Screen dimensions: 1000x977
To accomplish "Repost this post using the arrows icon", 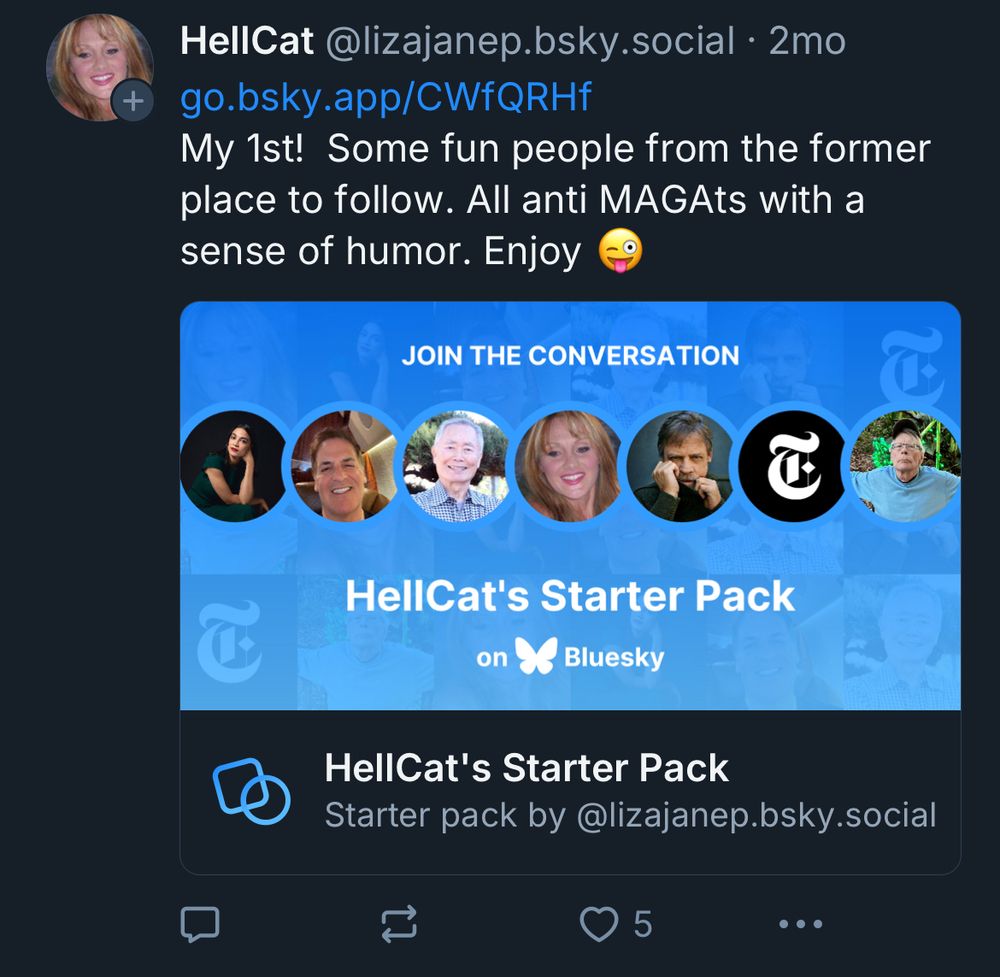I will [400, 925].
